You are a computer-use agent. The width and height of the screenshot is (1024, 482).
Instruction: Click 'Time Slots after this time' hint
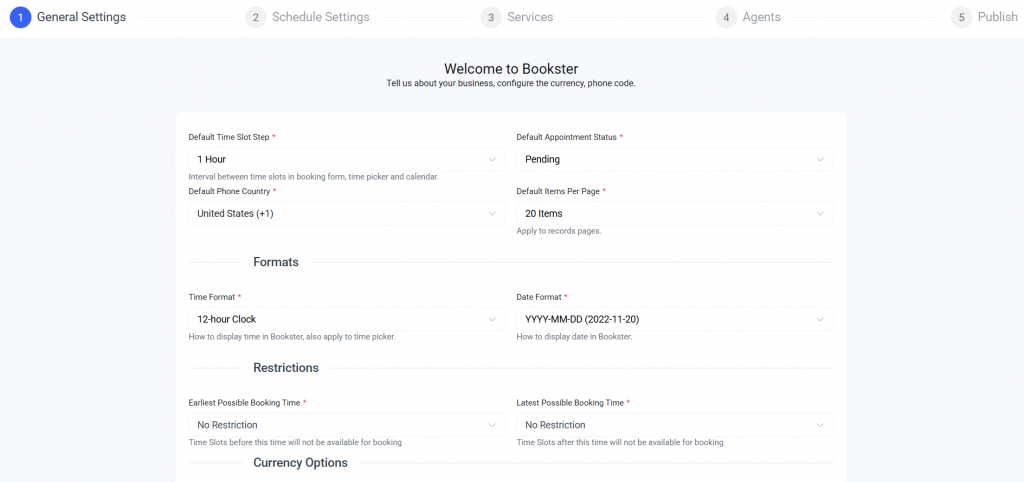pos(620,443)
